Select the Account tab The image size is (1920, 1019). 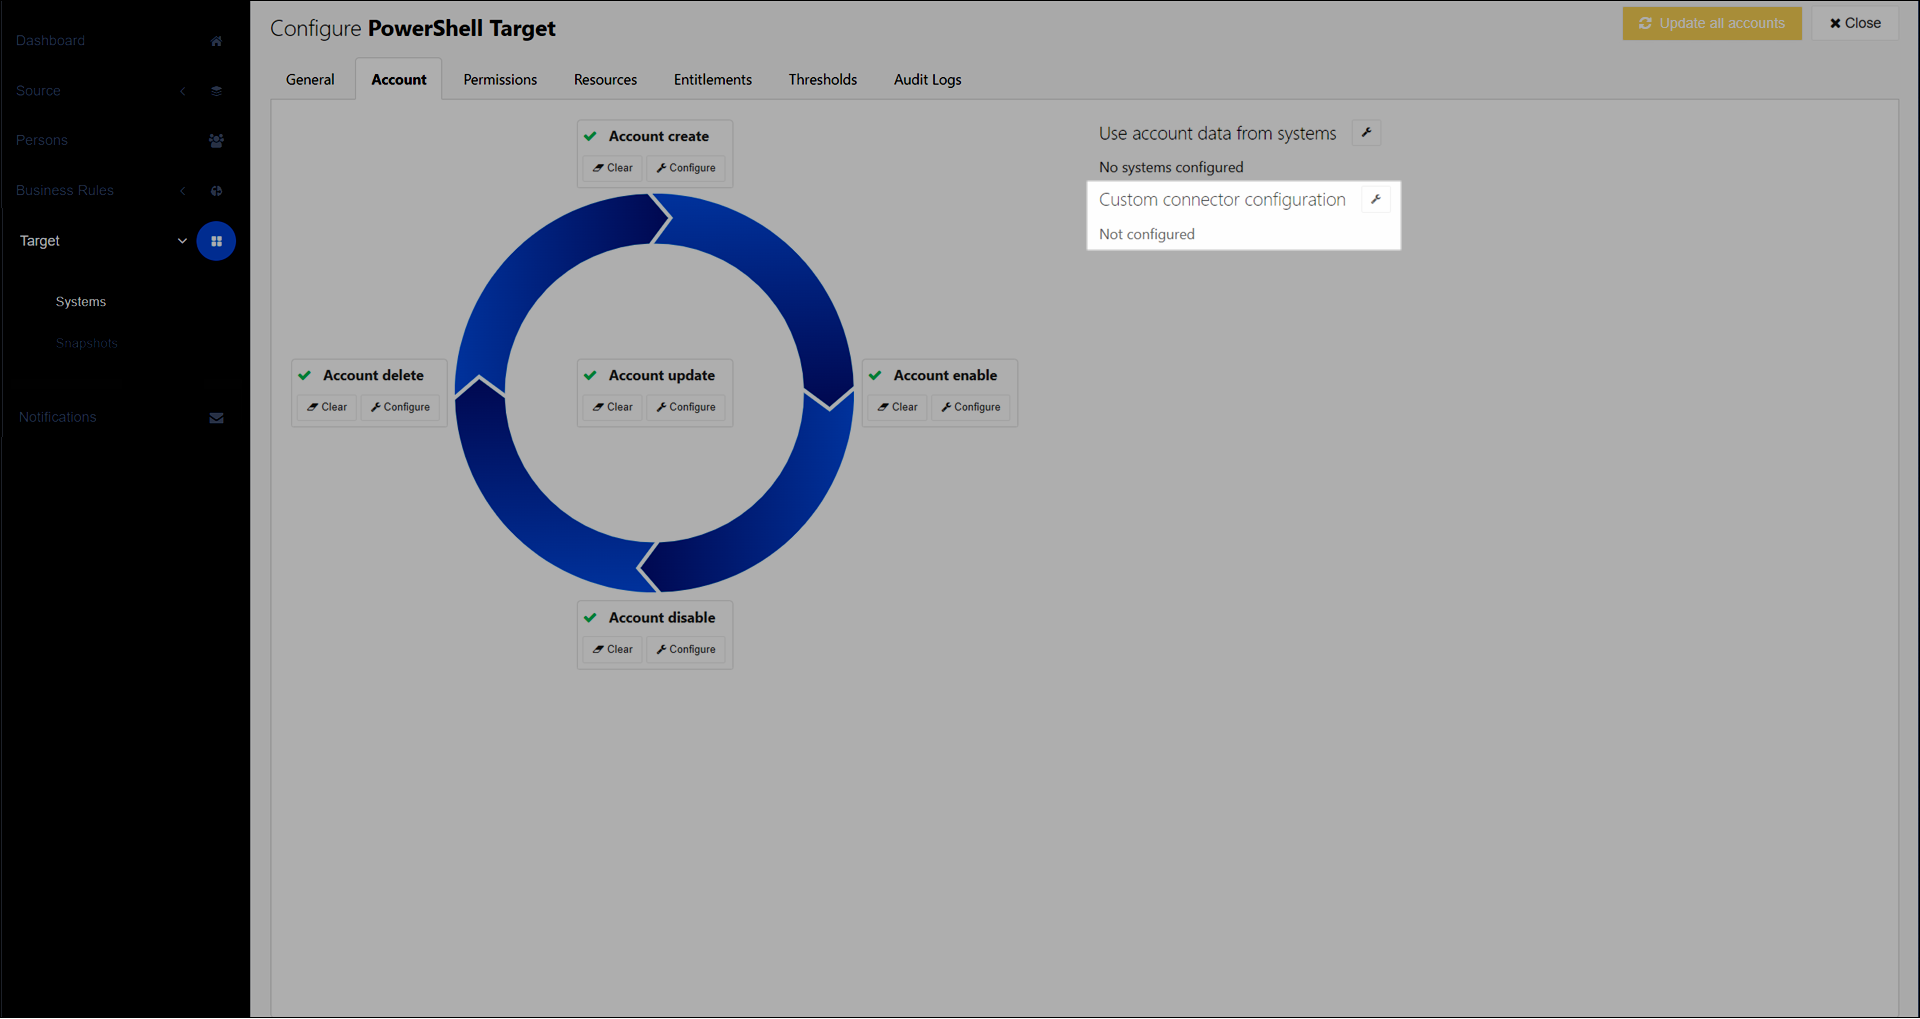coord(399,79)
